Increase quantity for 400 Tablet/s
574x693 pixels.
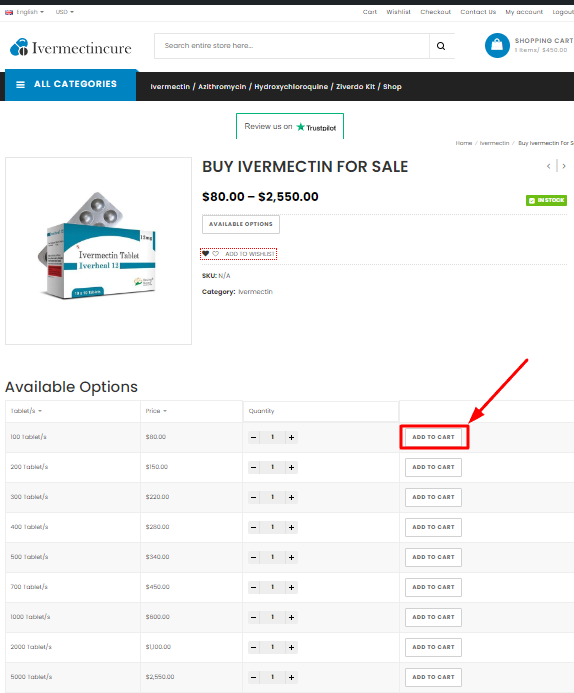coord(292,528)
